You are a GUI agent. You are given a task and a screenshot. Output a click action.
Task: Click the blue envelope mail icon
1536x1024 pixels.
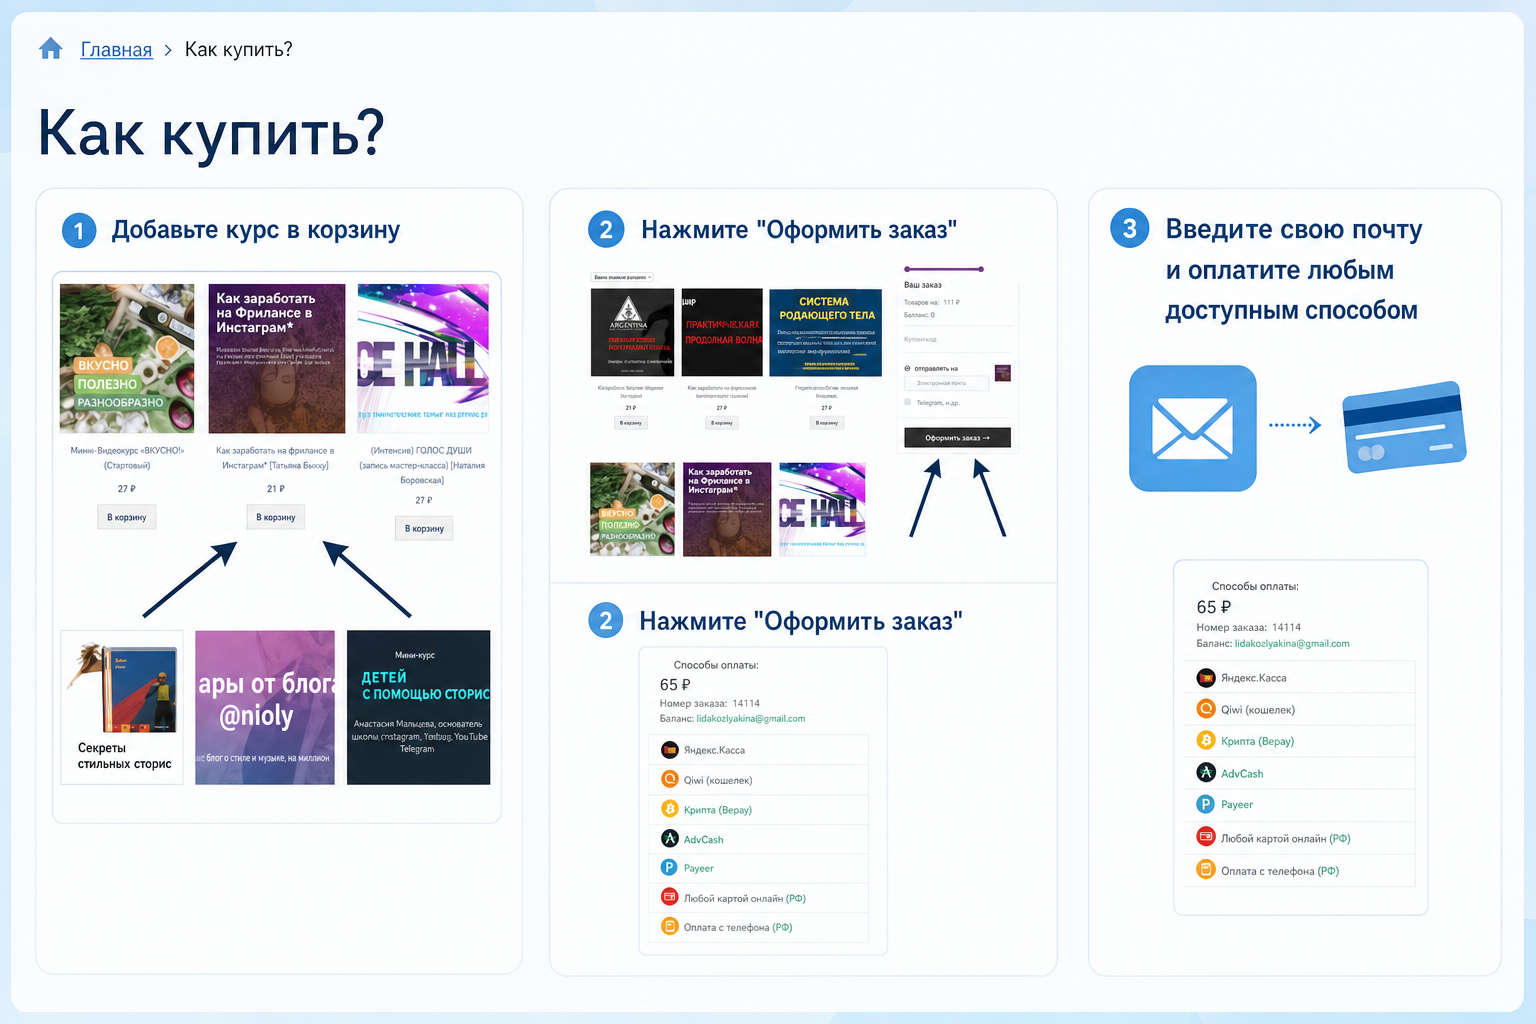[1192, 428]
